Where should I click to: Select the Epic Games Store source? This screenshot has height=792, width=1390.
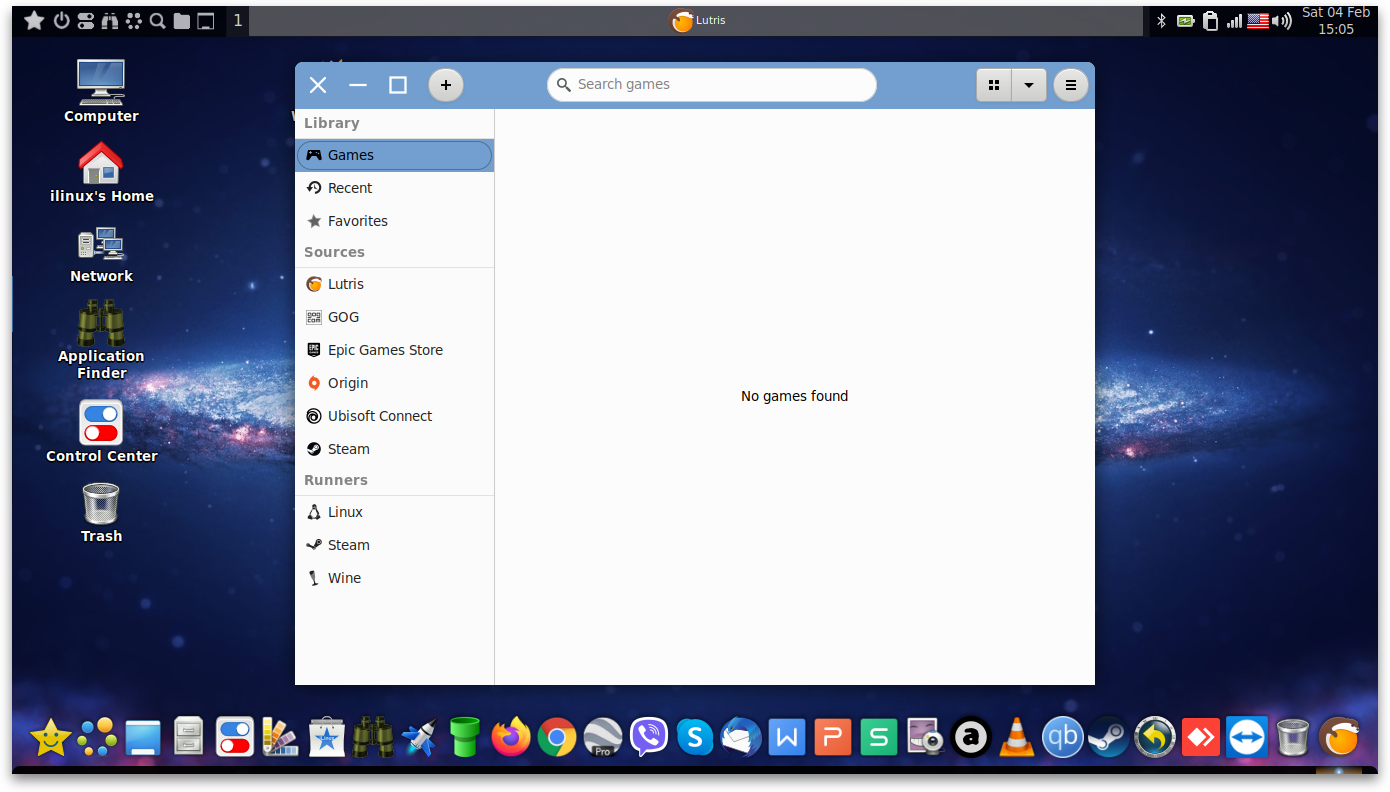pos(394,350)
